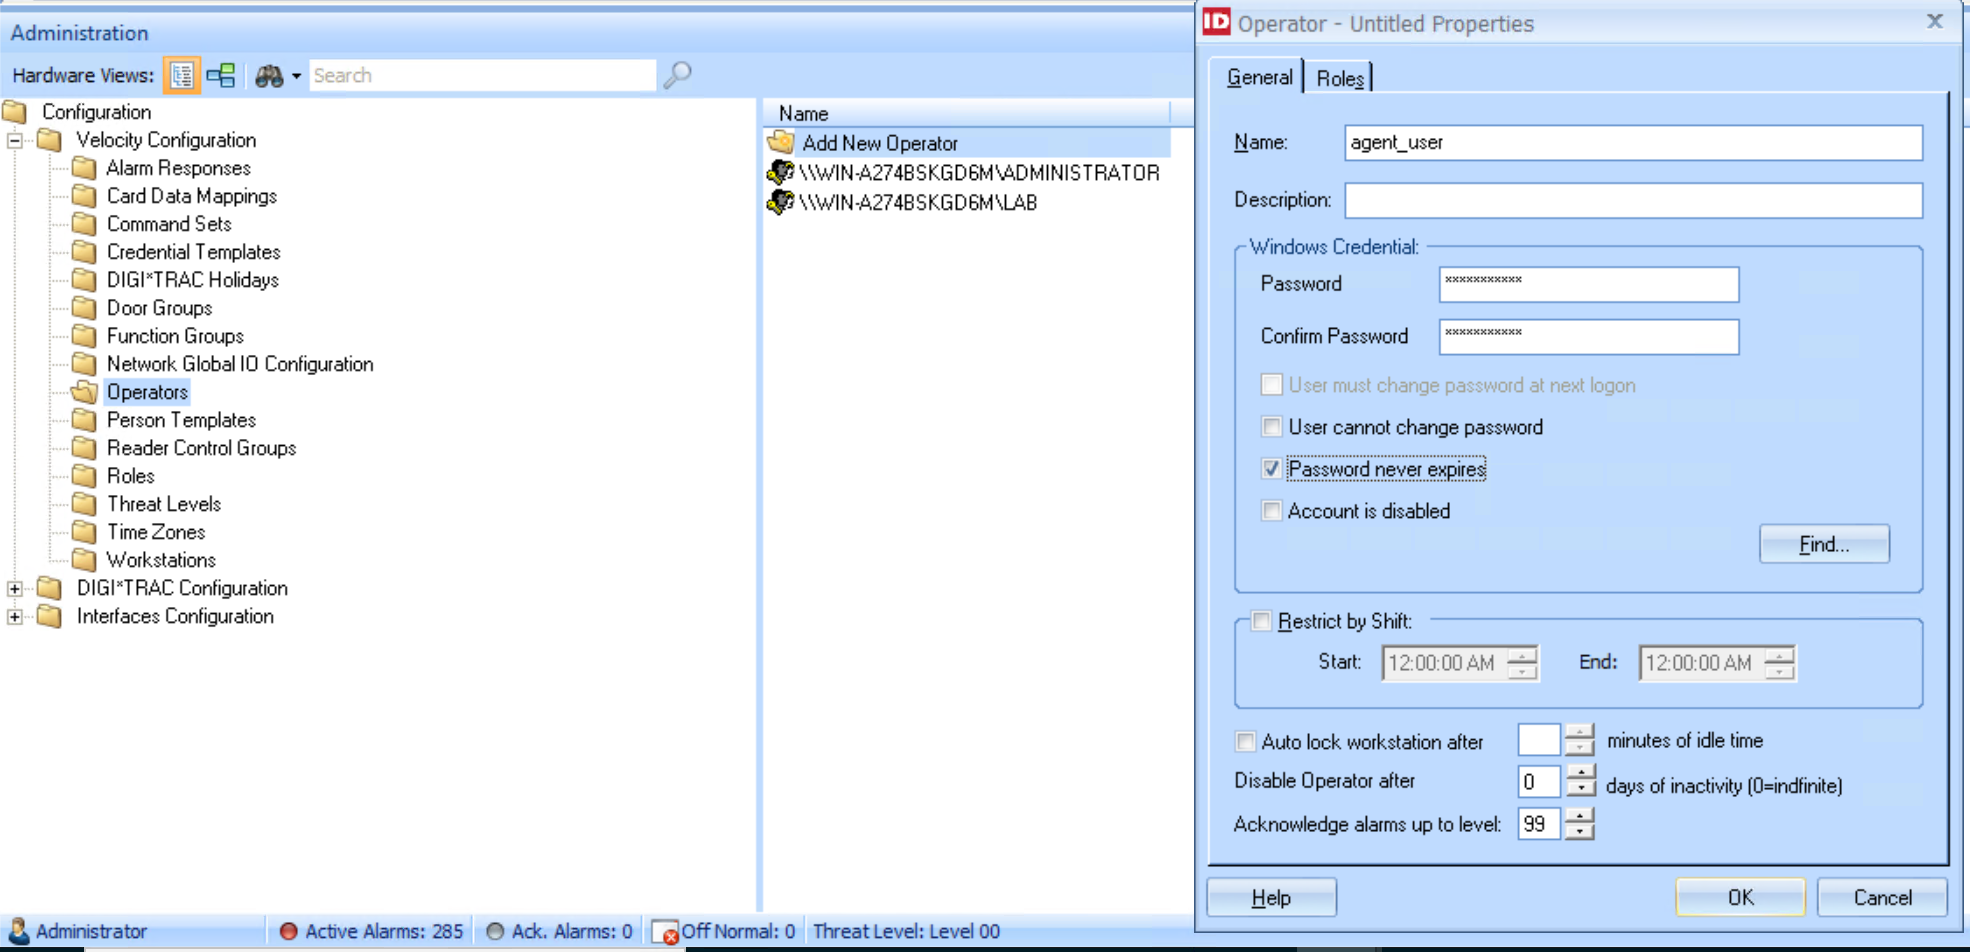Click the Acknowledge alarms level field
Screen dimensions: 1970x952
tap(1540, 824)
